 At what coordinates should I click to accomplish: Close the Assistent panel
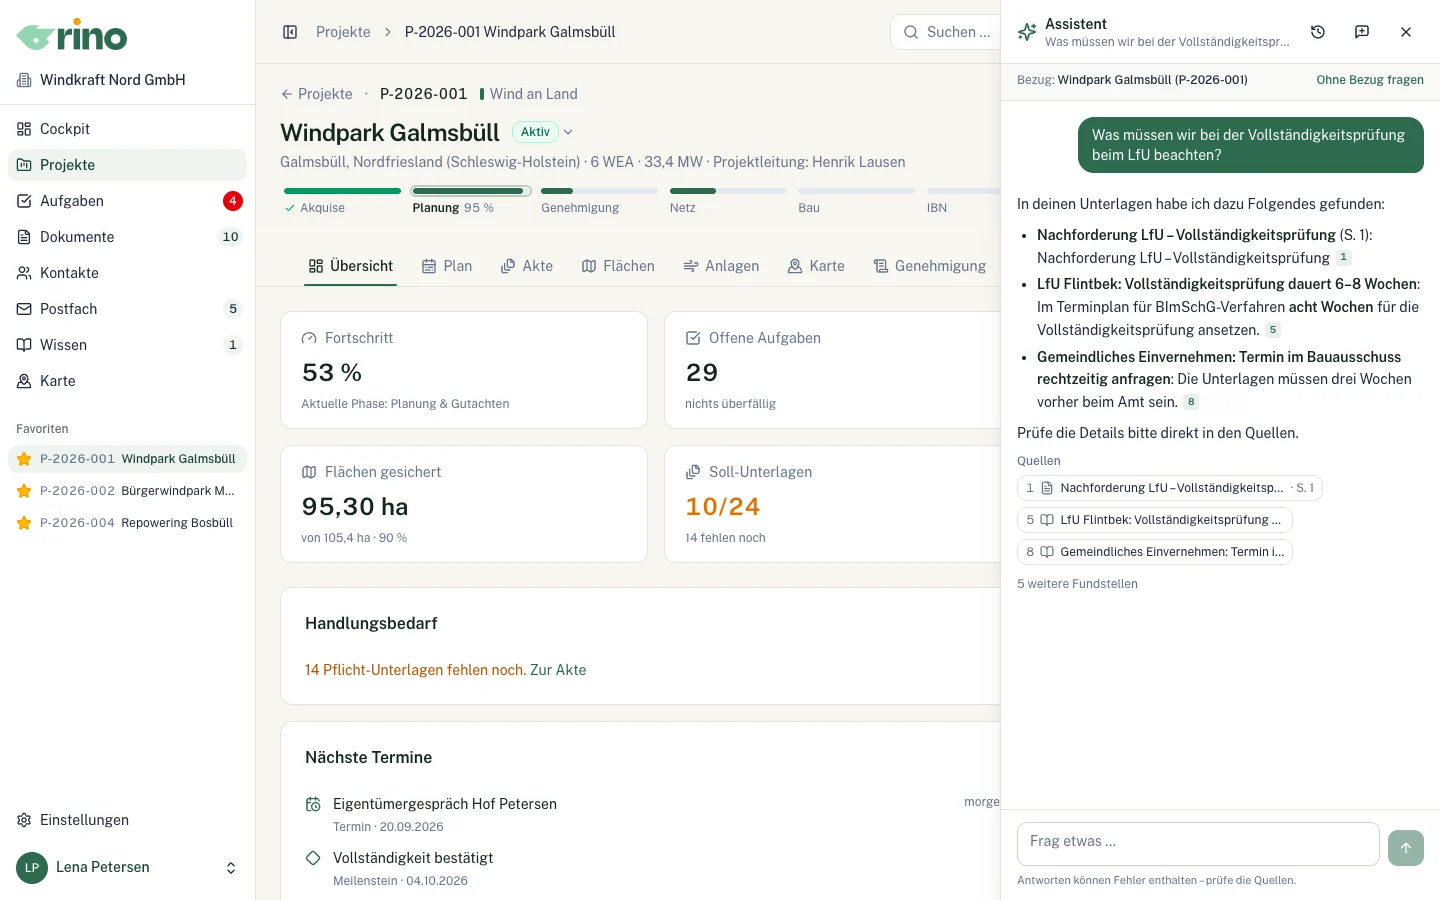pos(1406,32)
